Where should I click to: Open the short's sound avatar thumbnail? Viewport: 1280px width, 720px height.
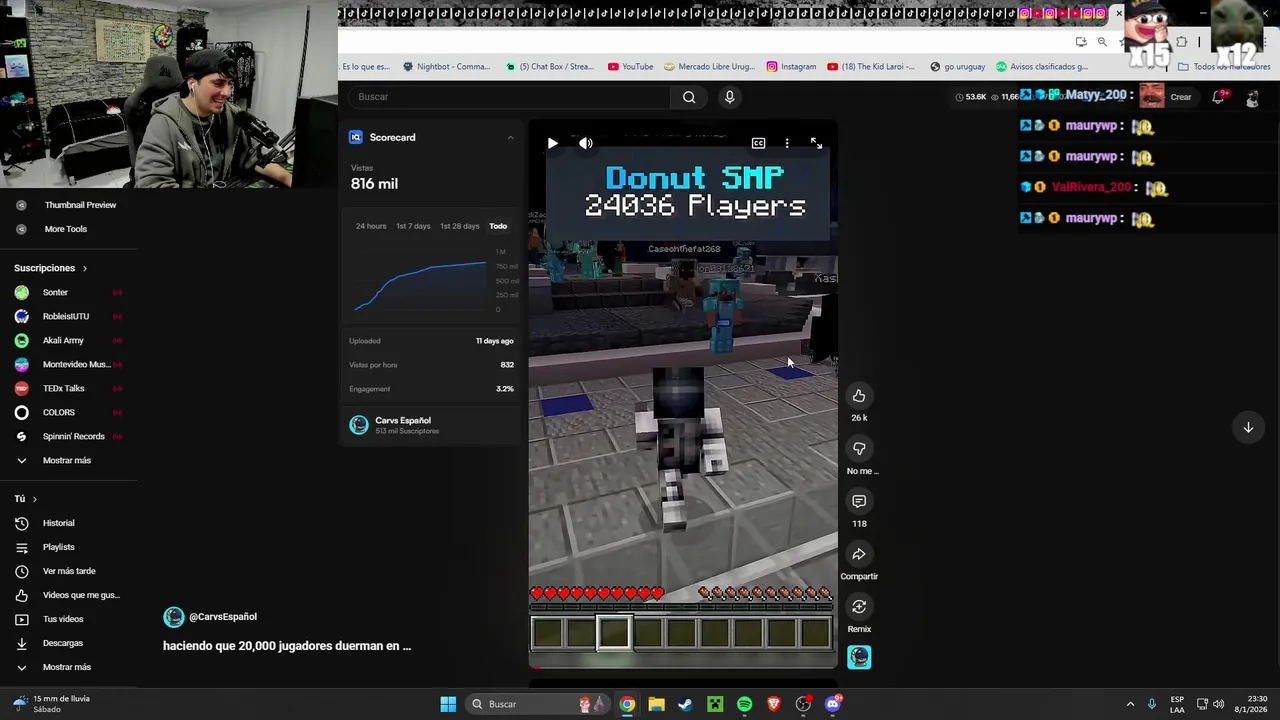click(x=859, y=657)
